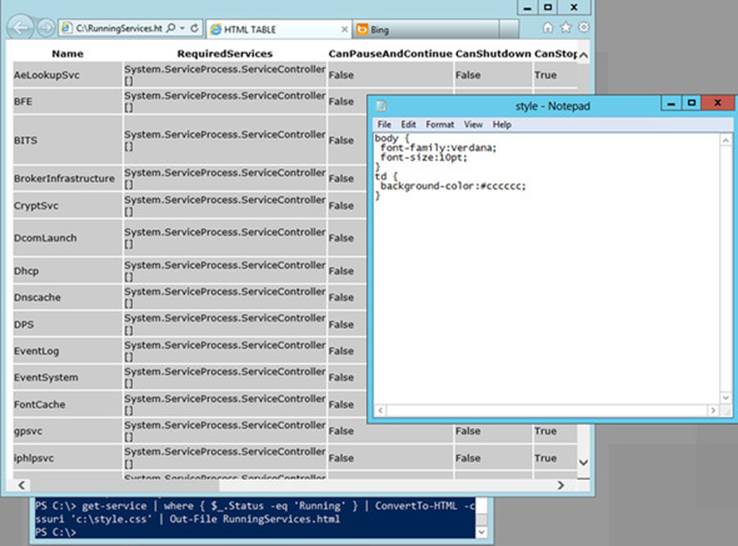Open the browser Home icon
Viewport: 738px width, 546px height.
pos(548,28)
